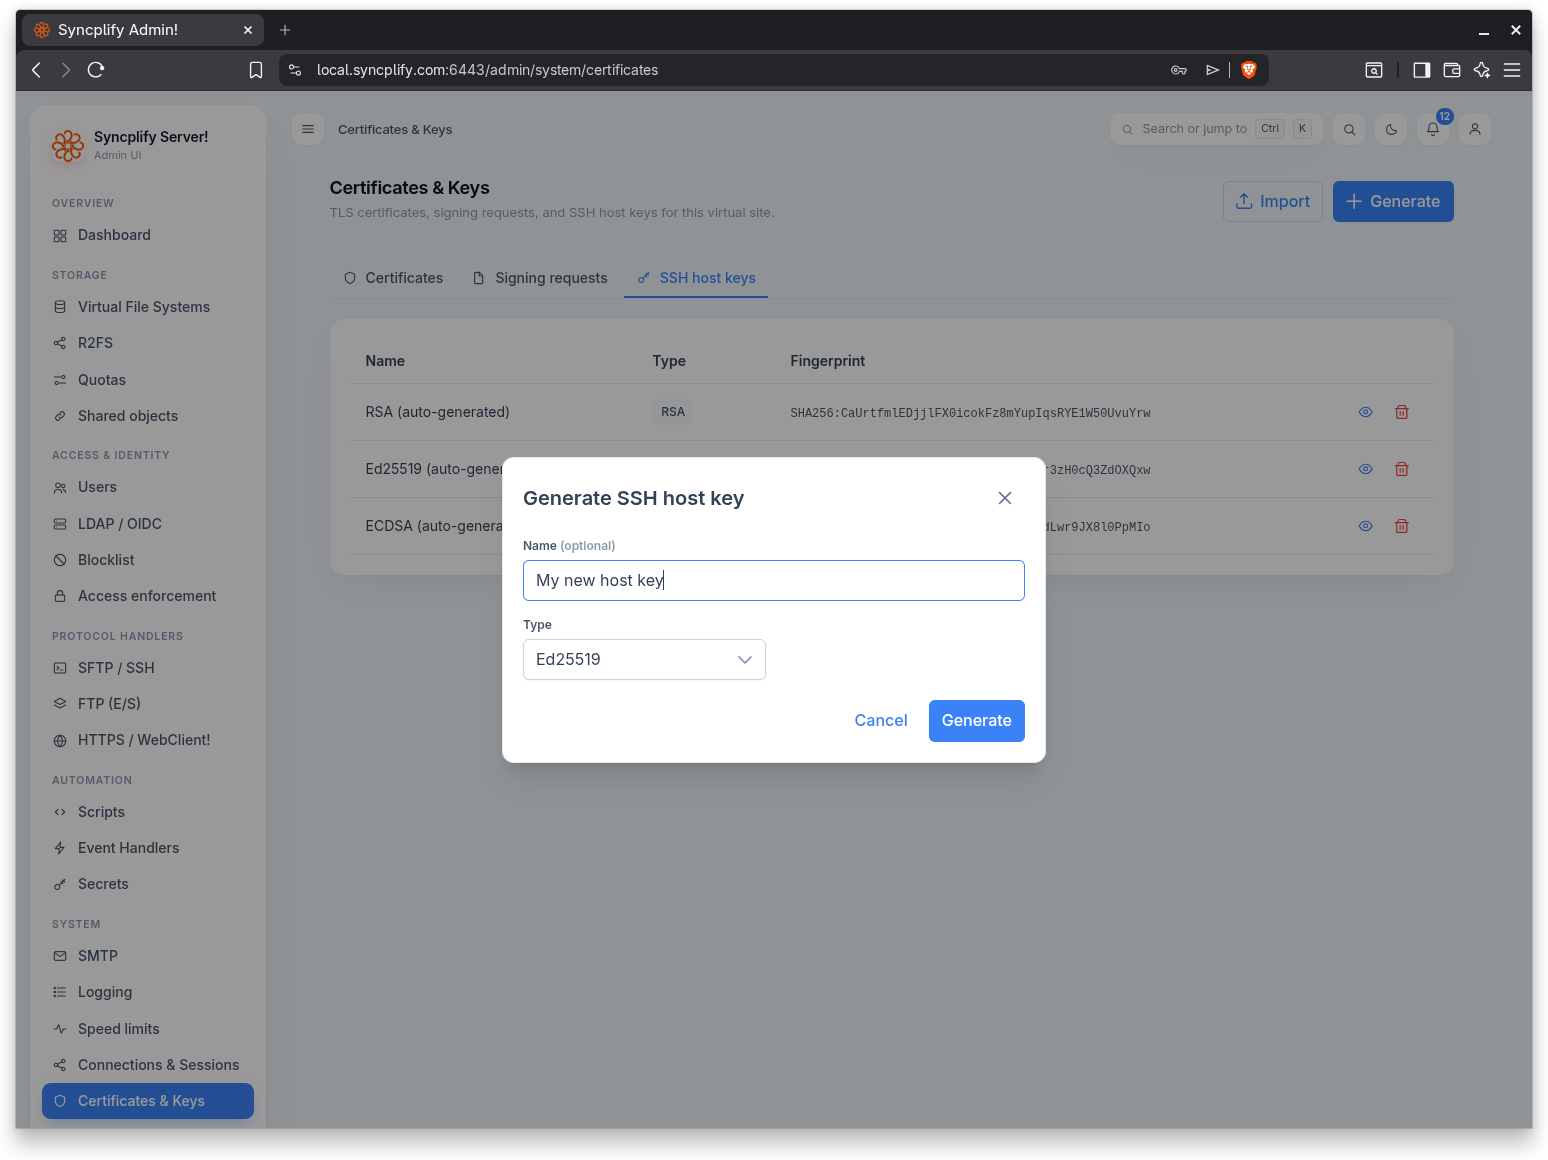The width and height of the screenshot is (1548, 1160).
Task: View the Ed25519 host key eye icon
Action: [1365, 469]
